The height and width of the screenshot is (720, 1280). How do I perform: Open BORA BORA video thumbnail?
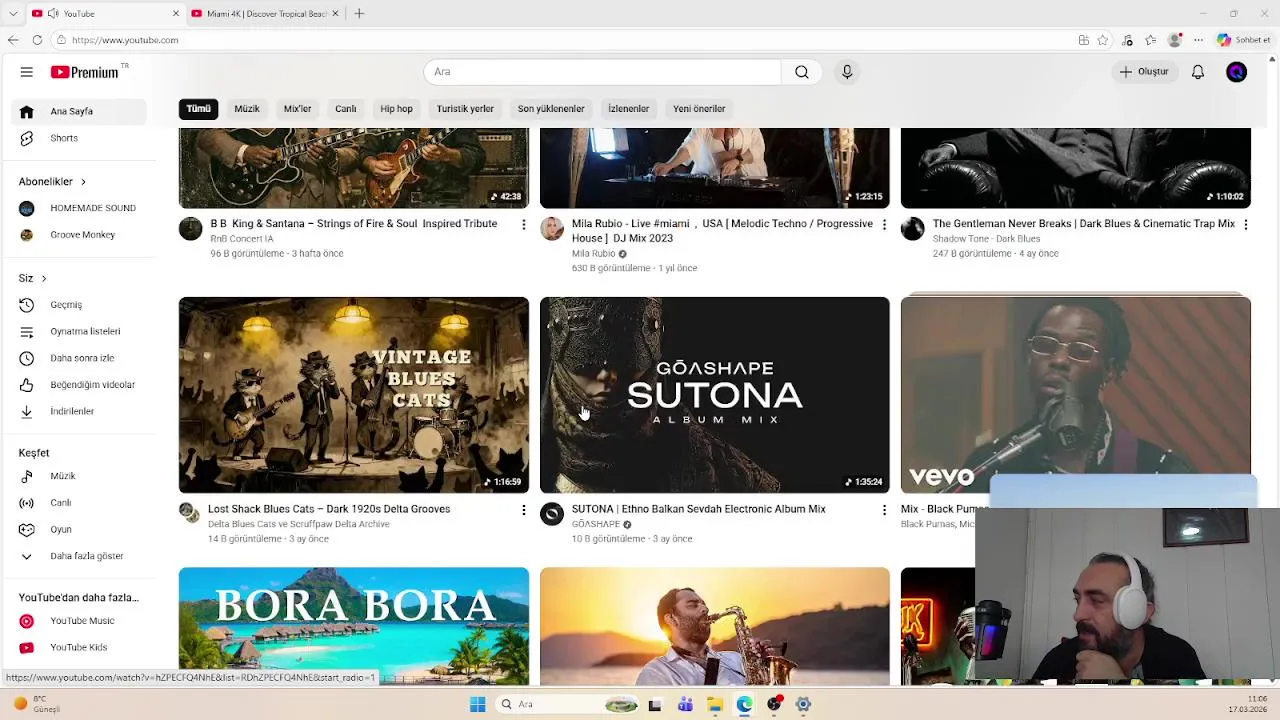(x=354, y=626)
